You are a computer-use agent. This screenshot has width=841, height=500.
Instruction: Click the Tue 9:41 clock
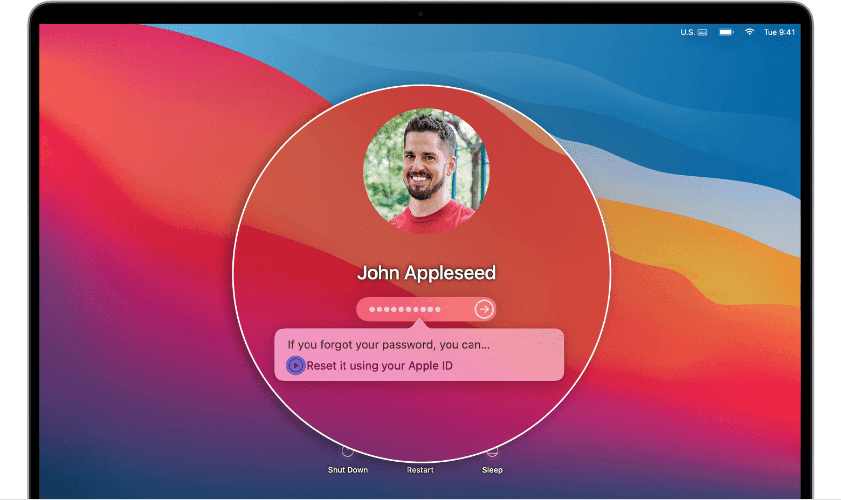[x=780, y=33]
